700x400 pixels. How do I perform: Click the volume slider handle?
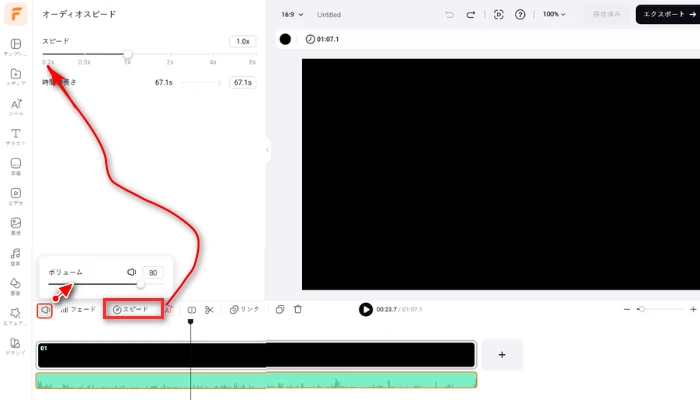(x=141, y=284)
